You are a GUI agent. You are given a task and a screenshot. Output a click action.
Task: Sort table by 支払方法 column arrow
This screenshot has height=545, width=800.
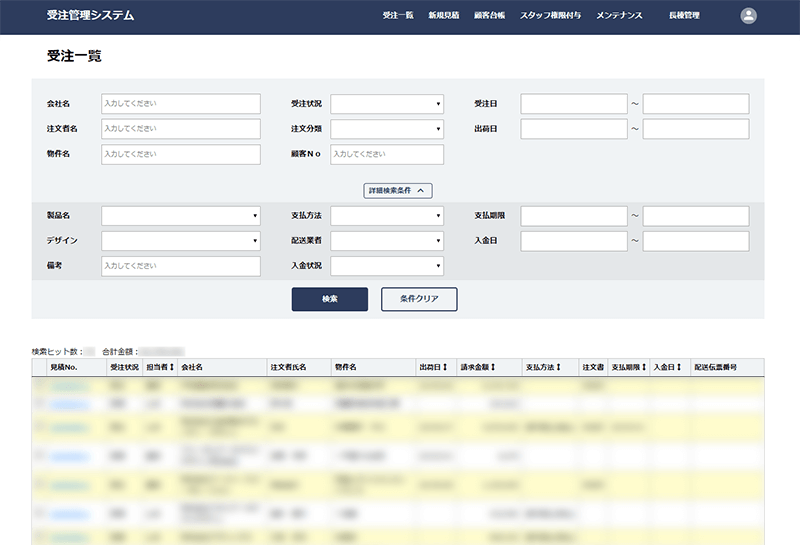[558, 368]
